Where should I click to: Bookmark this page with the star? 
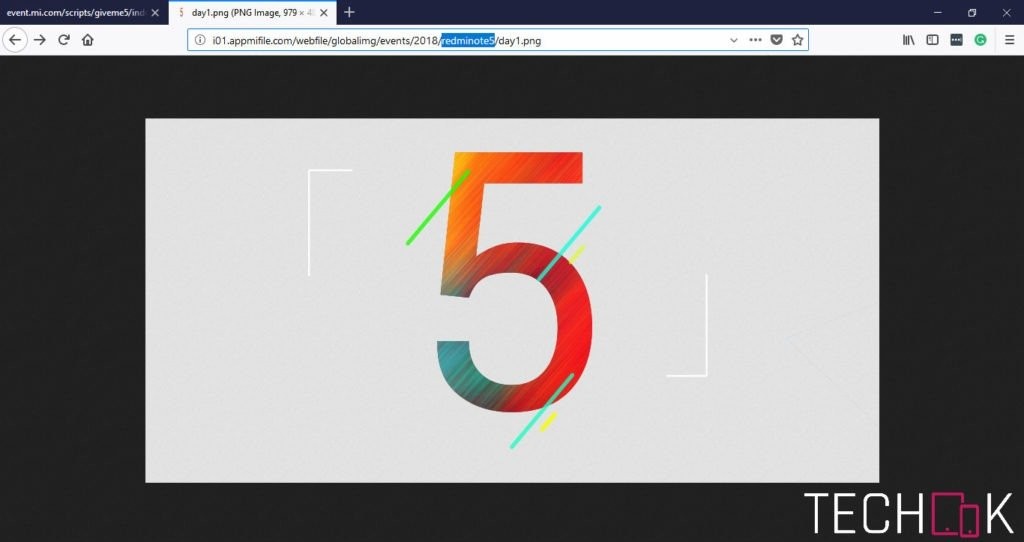click(797, 40)
